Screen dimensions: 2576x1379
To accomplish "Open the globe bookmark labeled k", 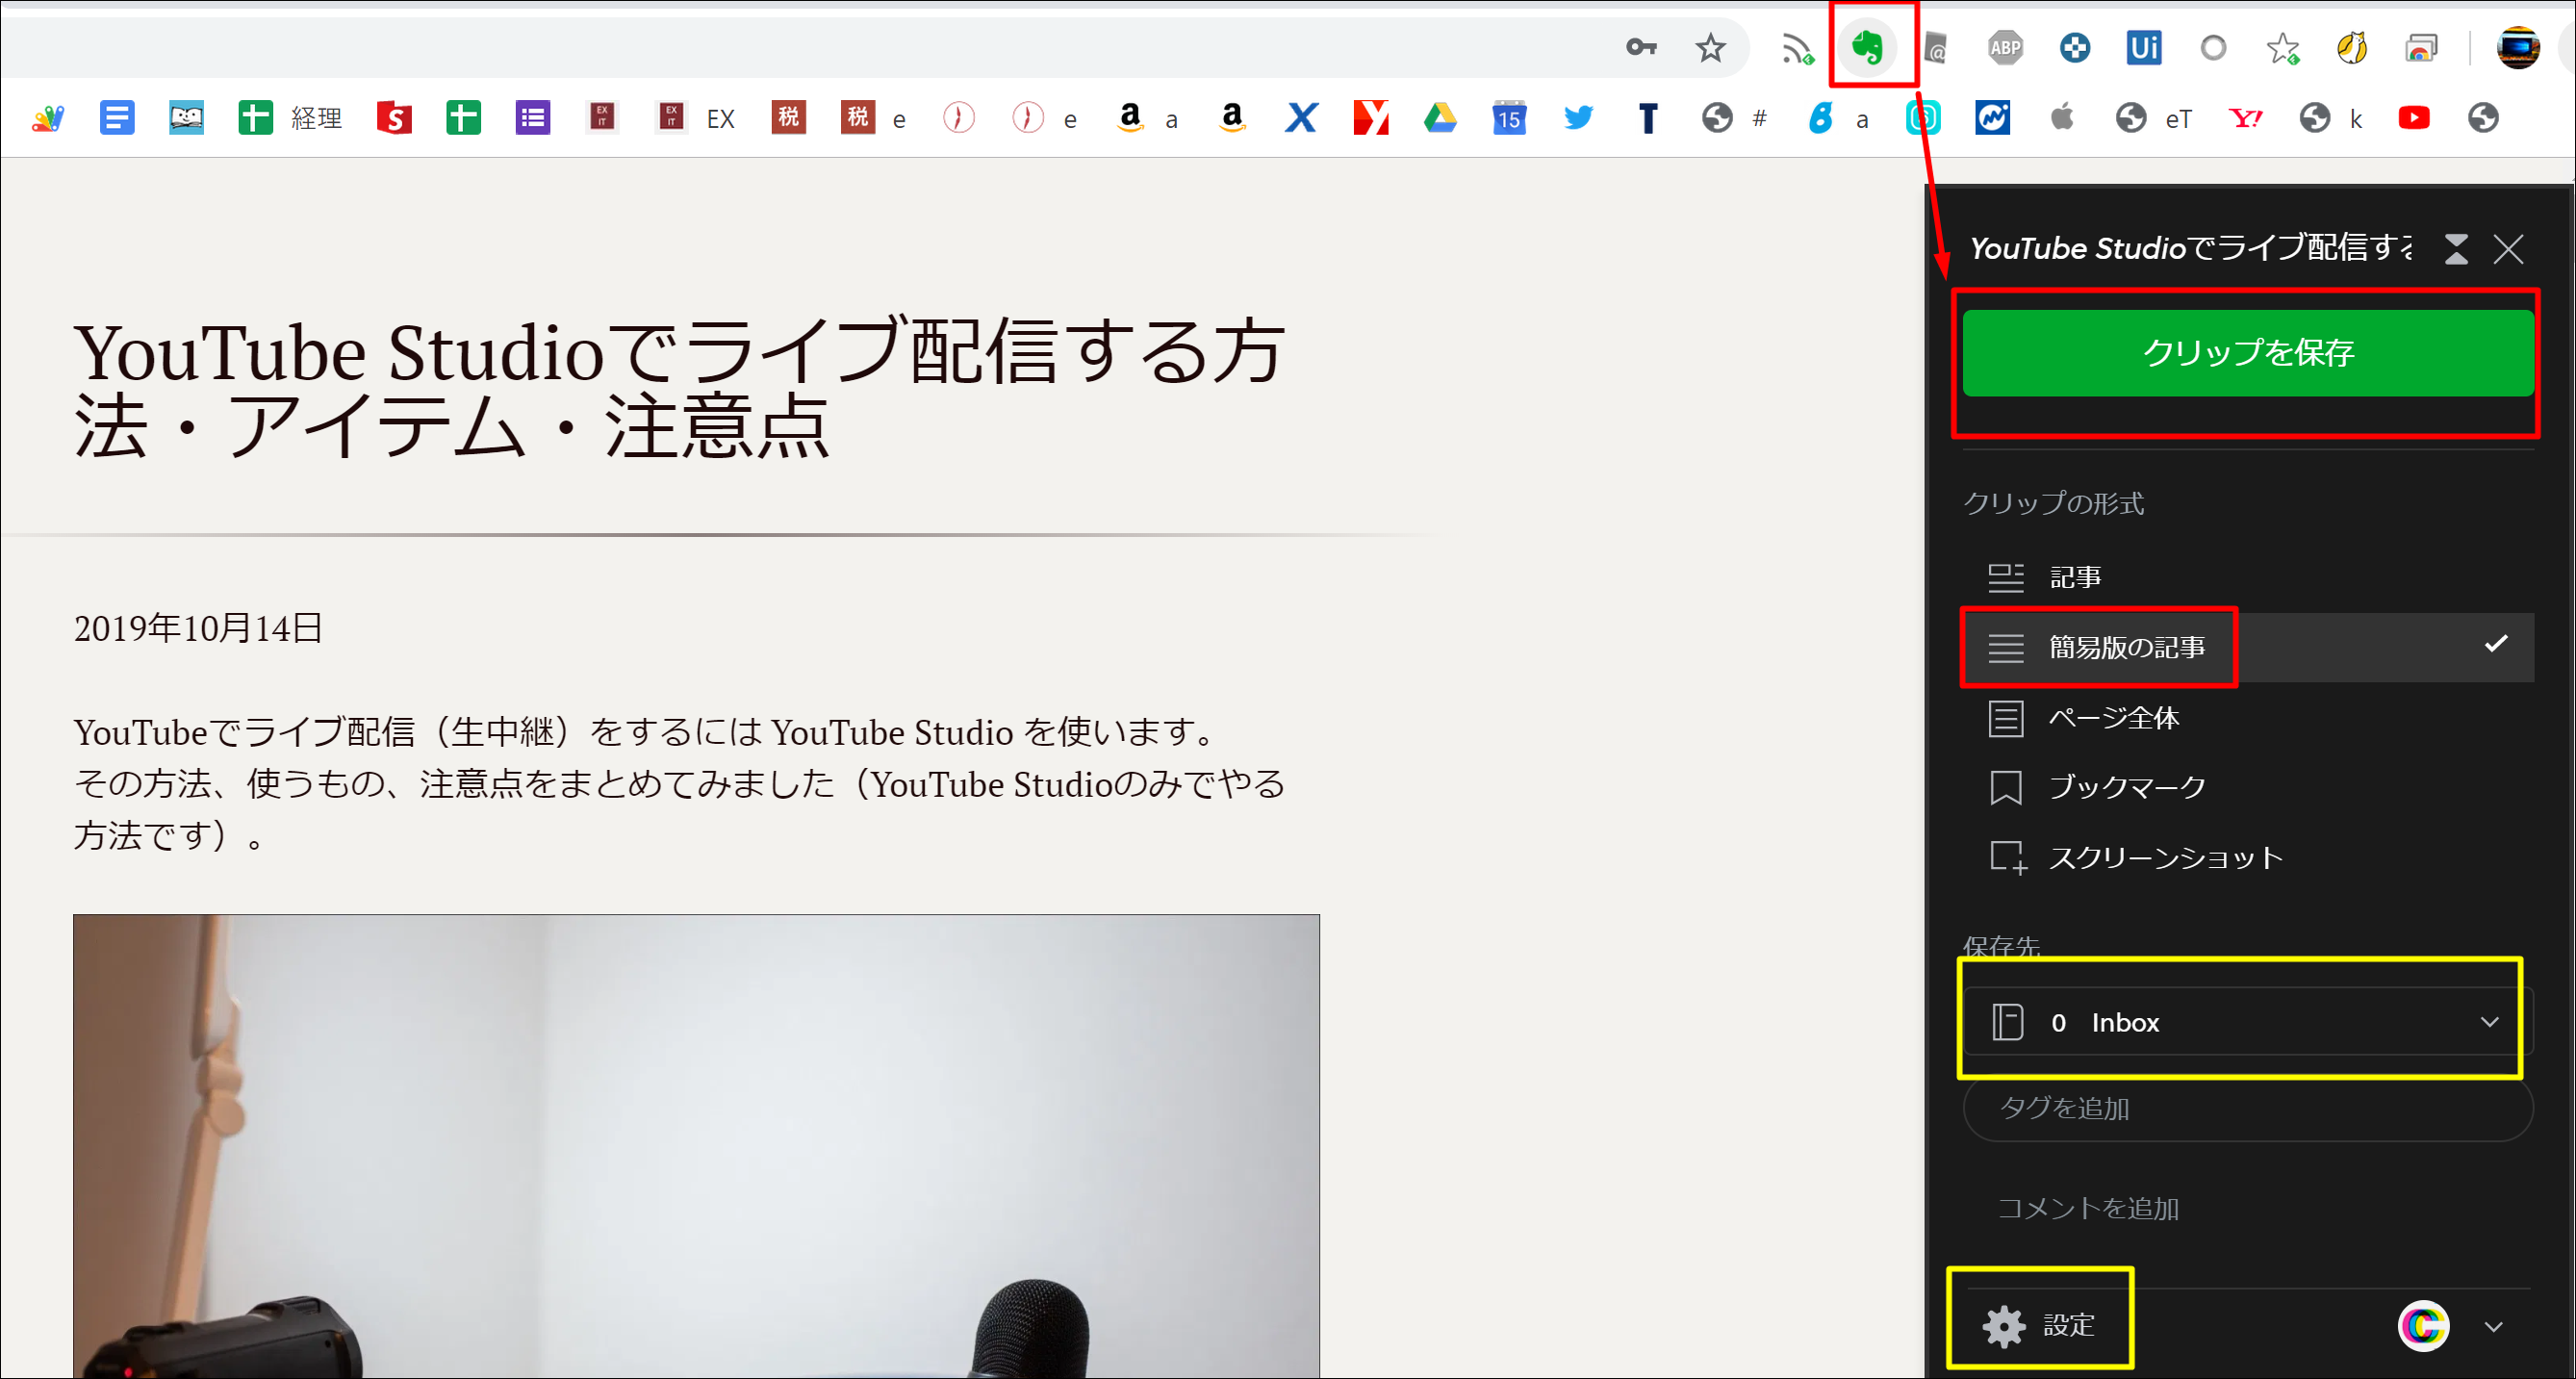I will pos(2330,118).
